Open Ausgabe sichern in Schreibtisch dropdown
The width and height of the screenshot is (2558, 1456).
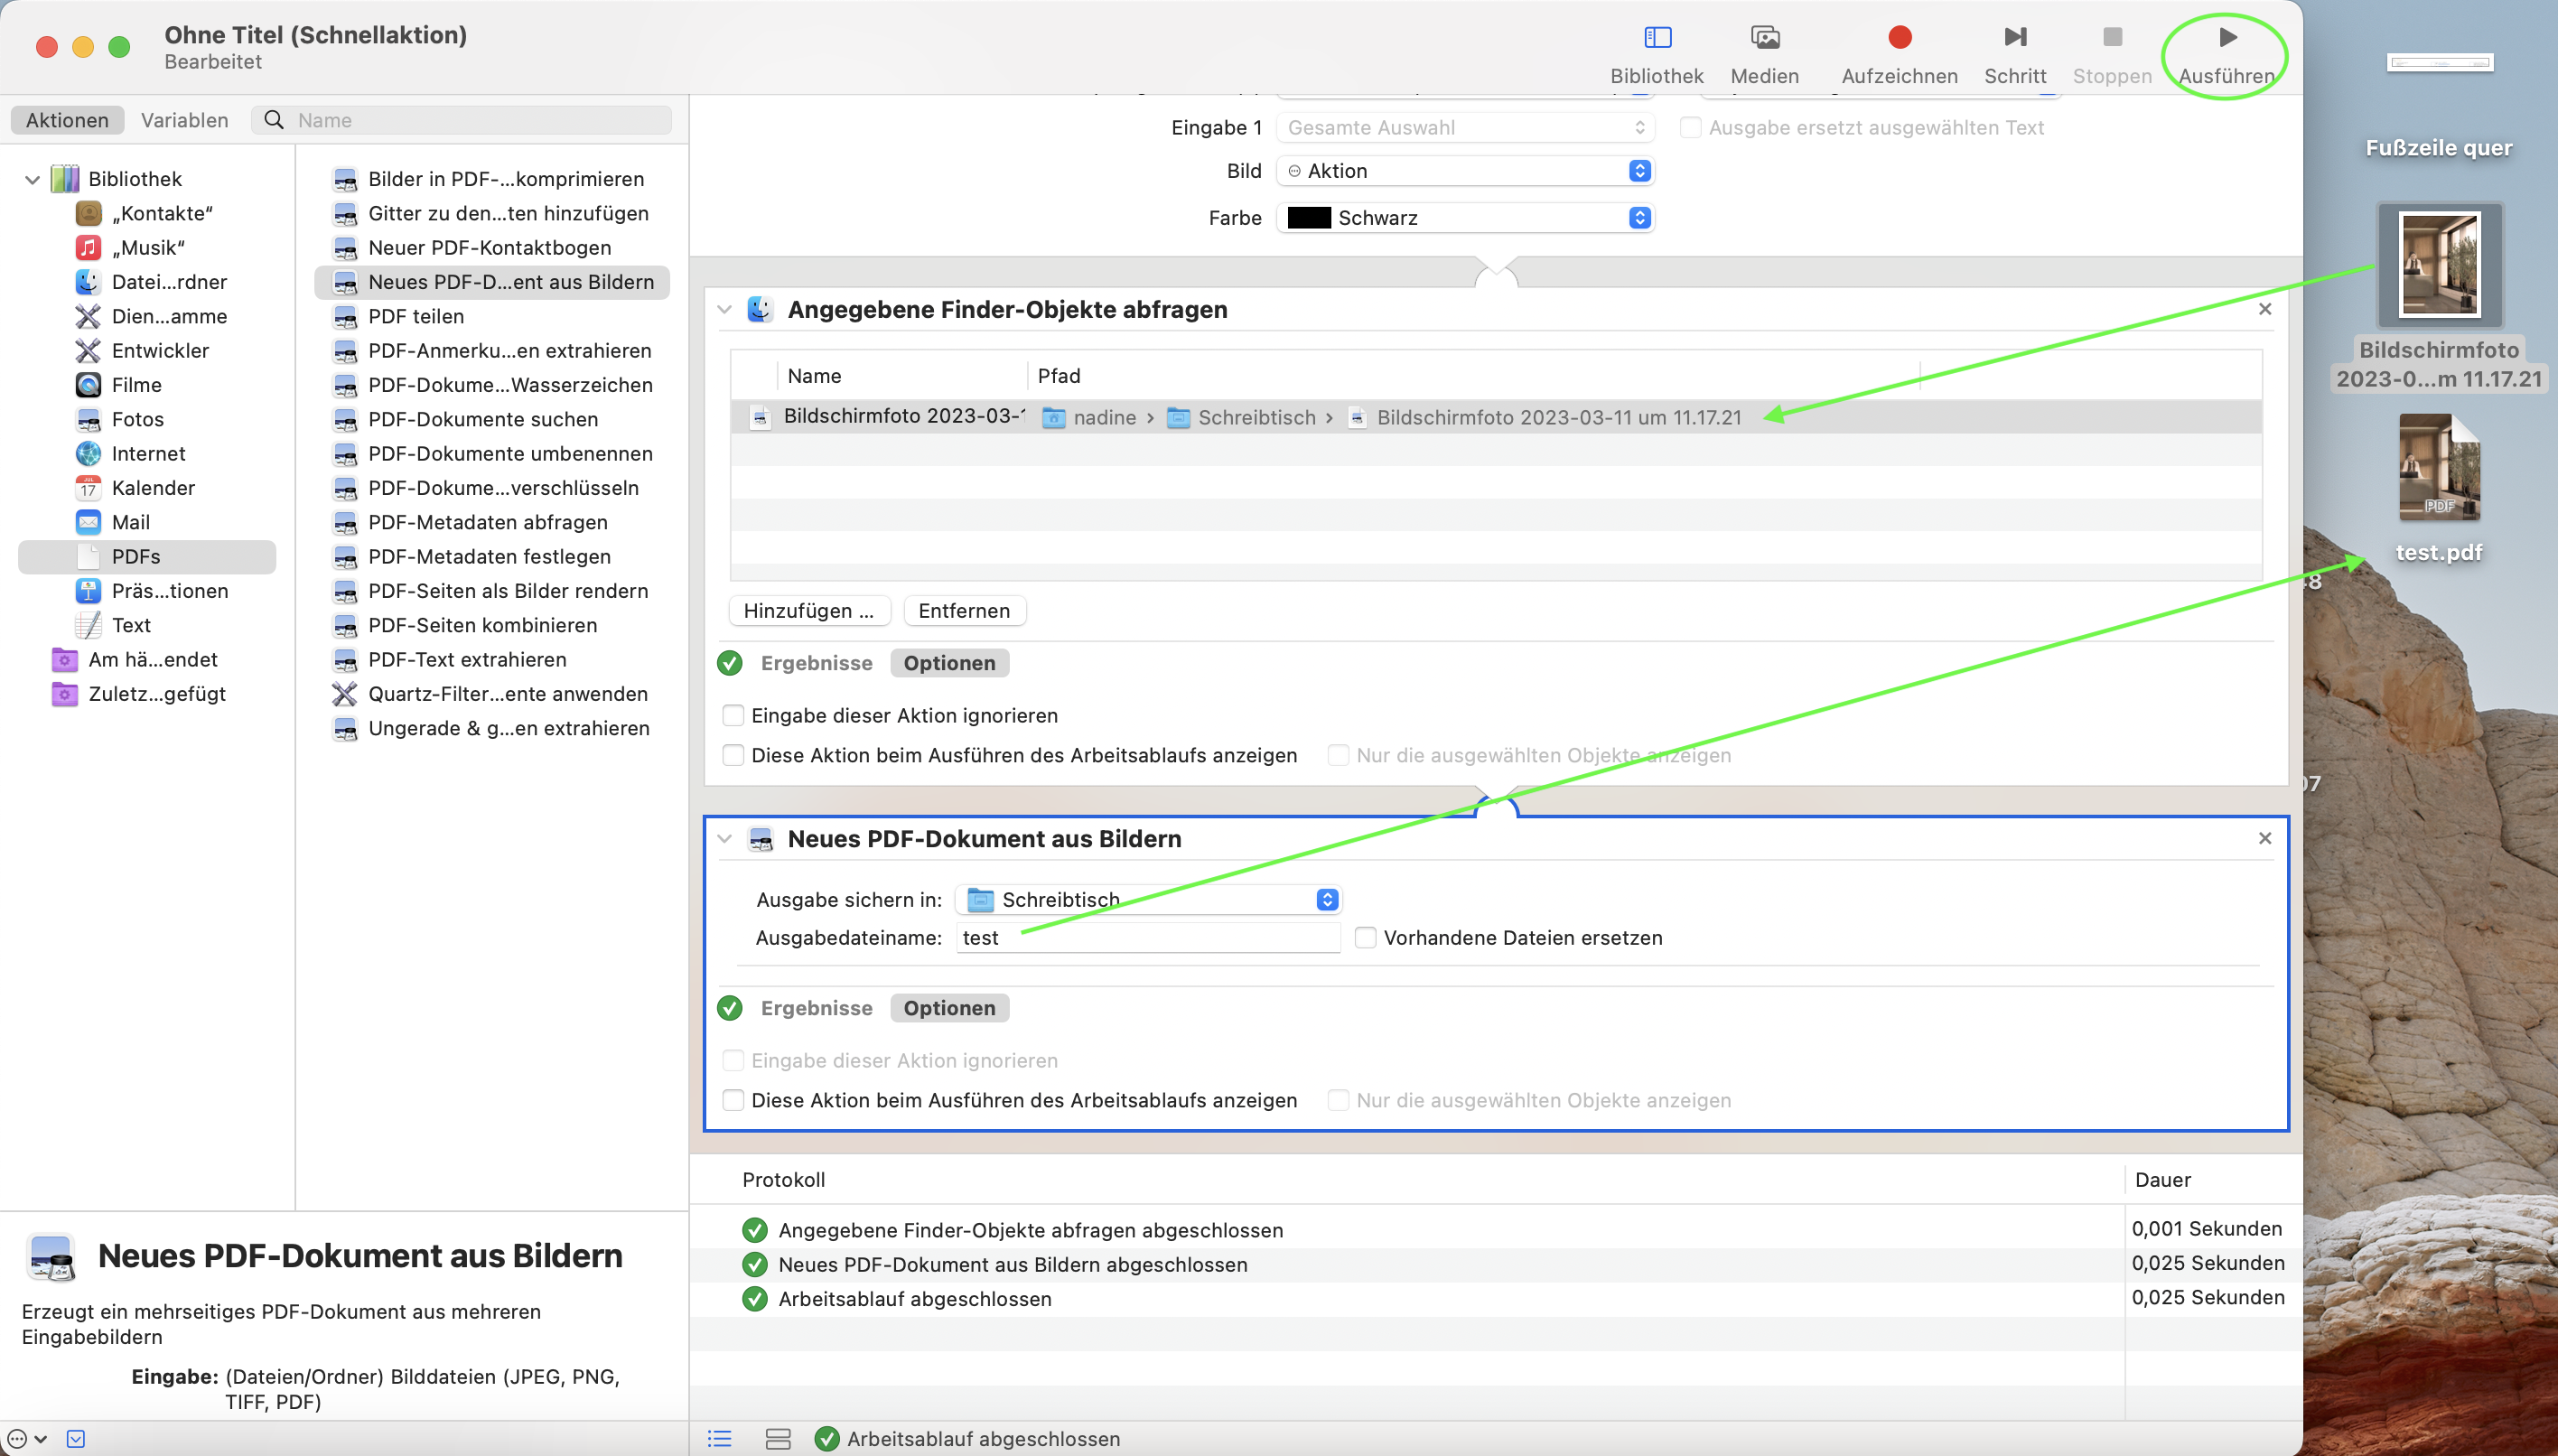point(1148,900)
